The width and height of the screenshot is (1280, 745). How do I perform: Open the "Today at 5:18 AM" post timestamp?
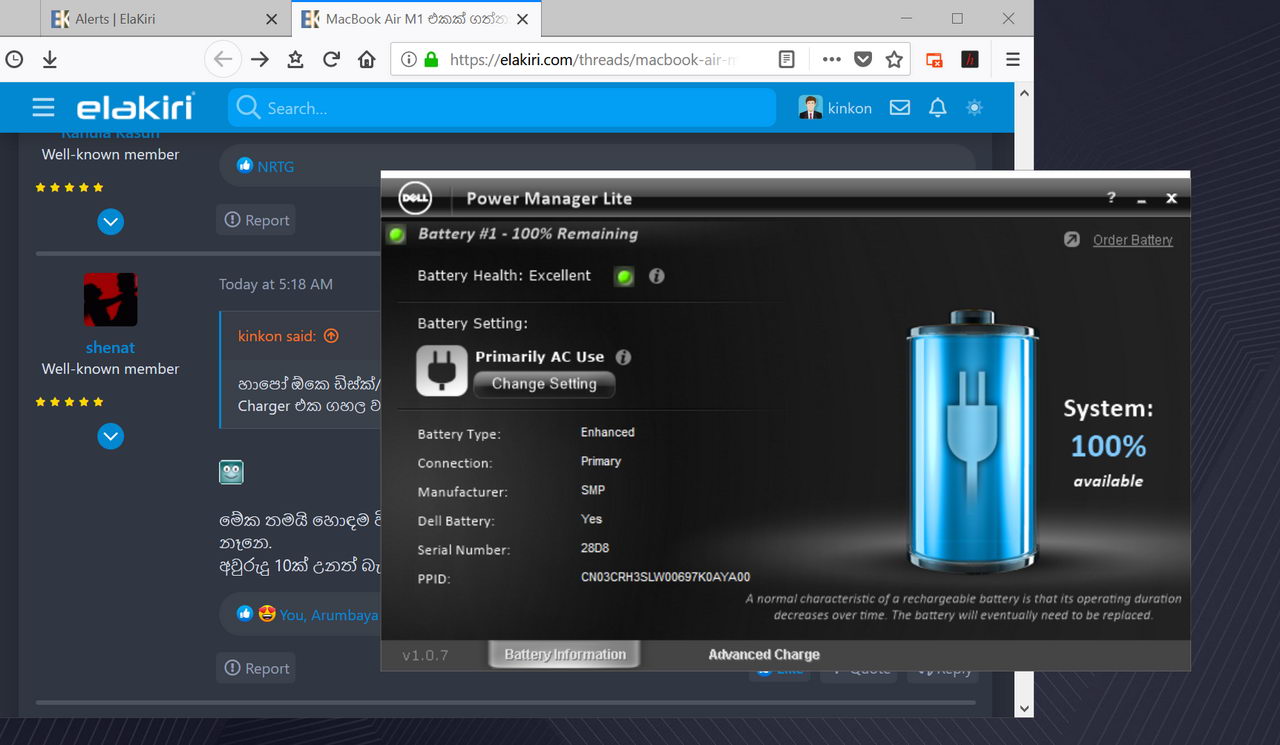tap(276, 284)
